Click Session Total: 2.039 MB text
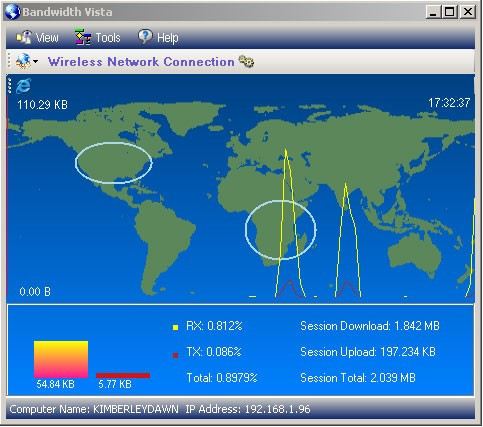This screenshot has width=483, height=427. pos(358,378)
